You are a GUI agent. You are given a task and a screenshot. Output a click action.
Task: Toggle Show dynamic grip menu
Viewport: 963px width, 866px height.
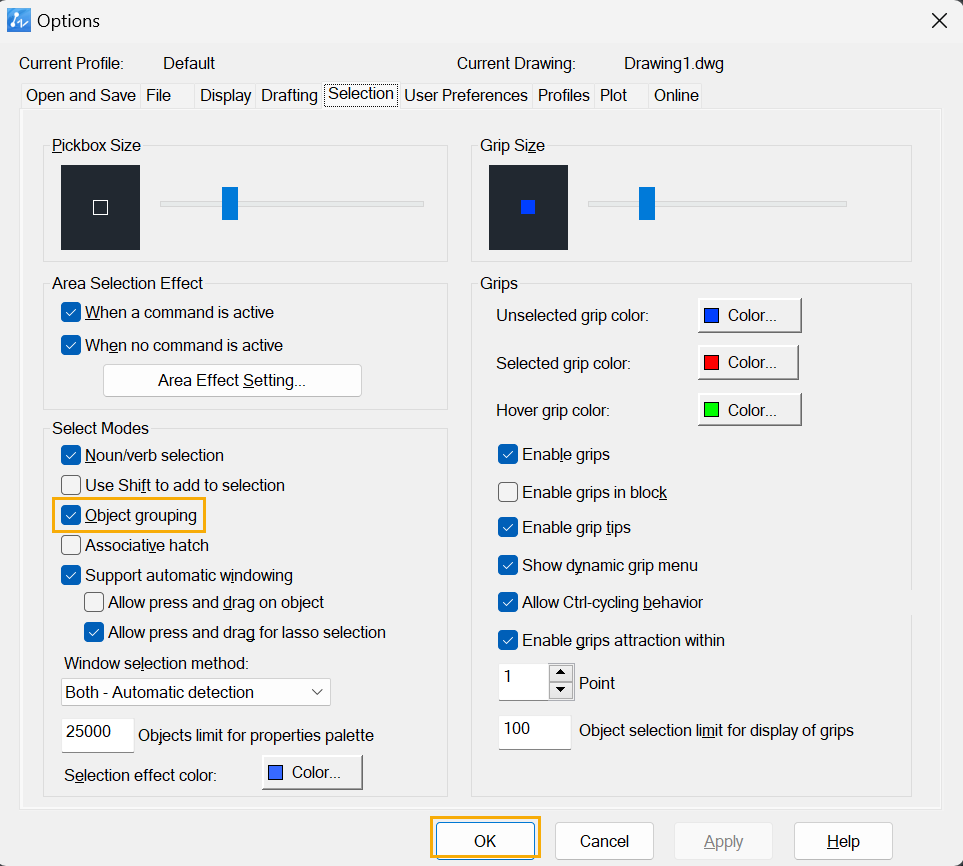tap(508, 565)
